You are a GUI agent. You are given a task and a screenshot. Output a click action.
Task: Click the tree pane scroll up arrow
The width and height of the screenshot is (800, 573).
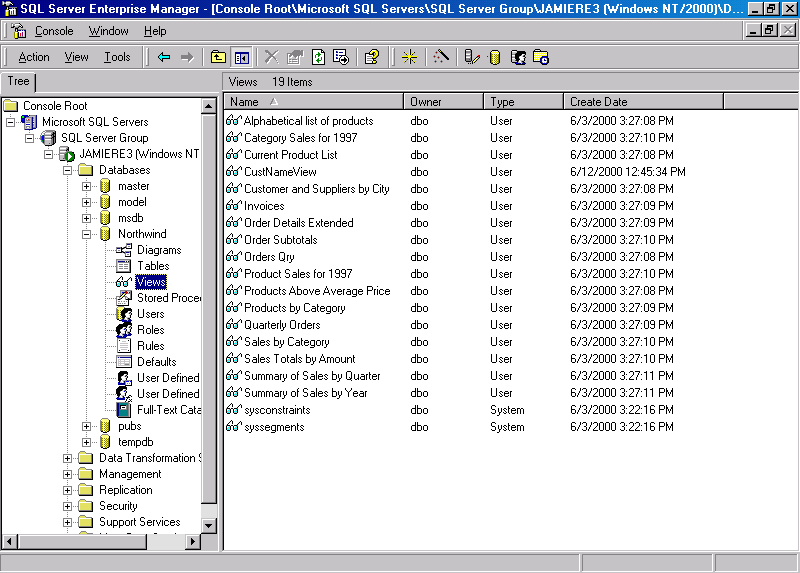click(208, 106)
